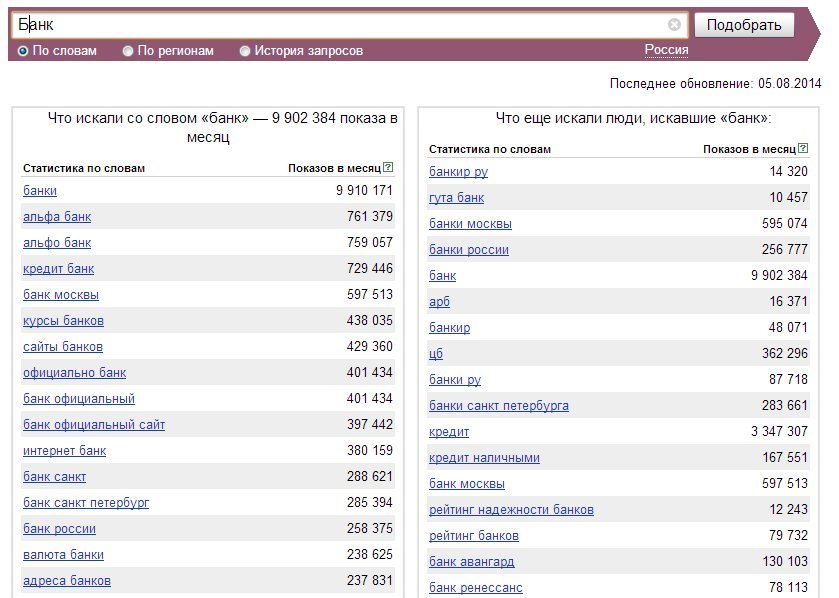
Task: Select the "По словам" radio option
Action: click(23, 51)
